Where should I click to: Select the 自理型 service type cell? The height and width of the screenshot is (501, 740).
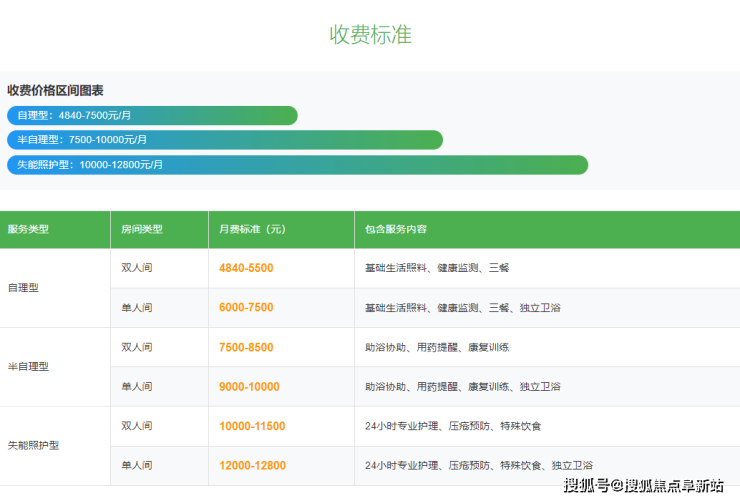pos(23,288)
